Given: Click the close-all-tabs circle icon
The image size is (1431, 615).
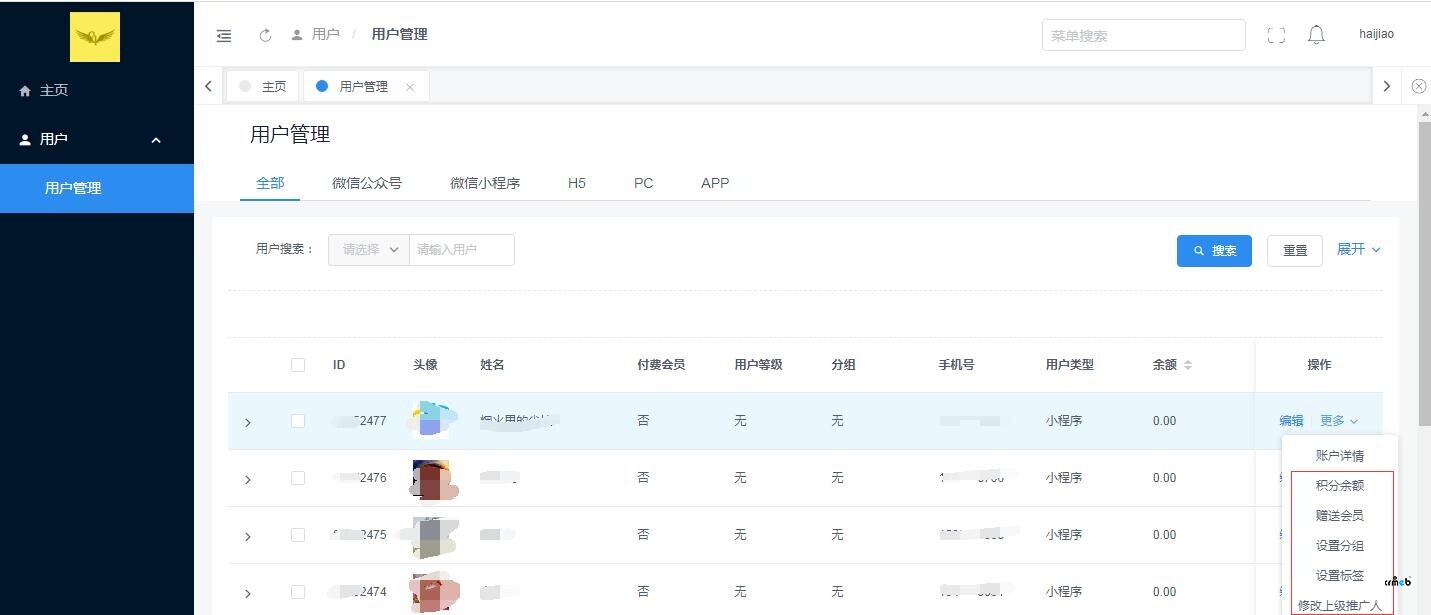Looking at the screenshot, I should (x=1419, y=86).
